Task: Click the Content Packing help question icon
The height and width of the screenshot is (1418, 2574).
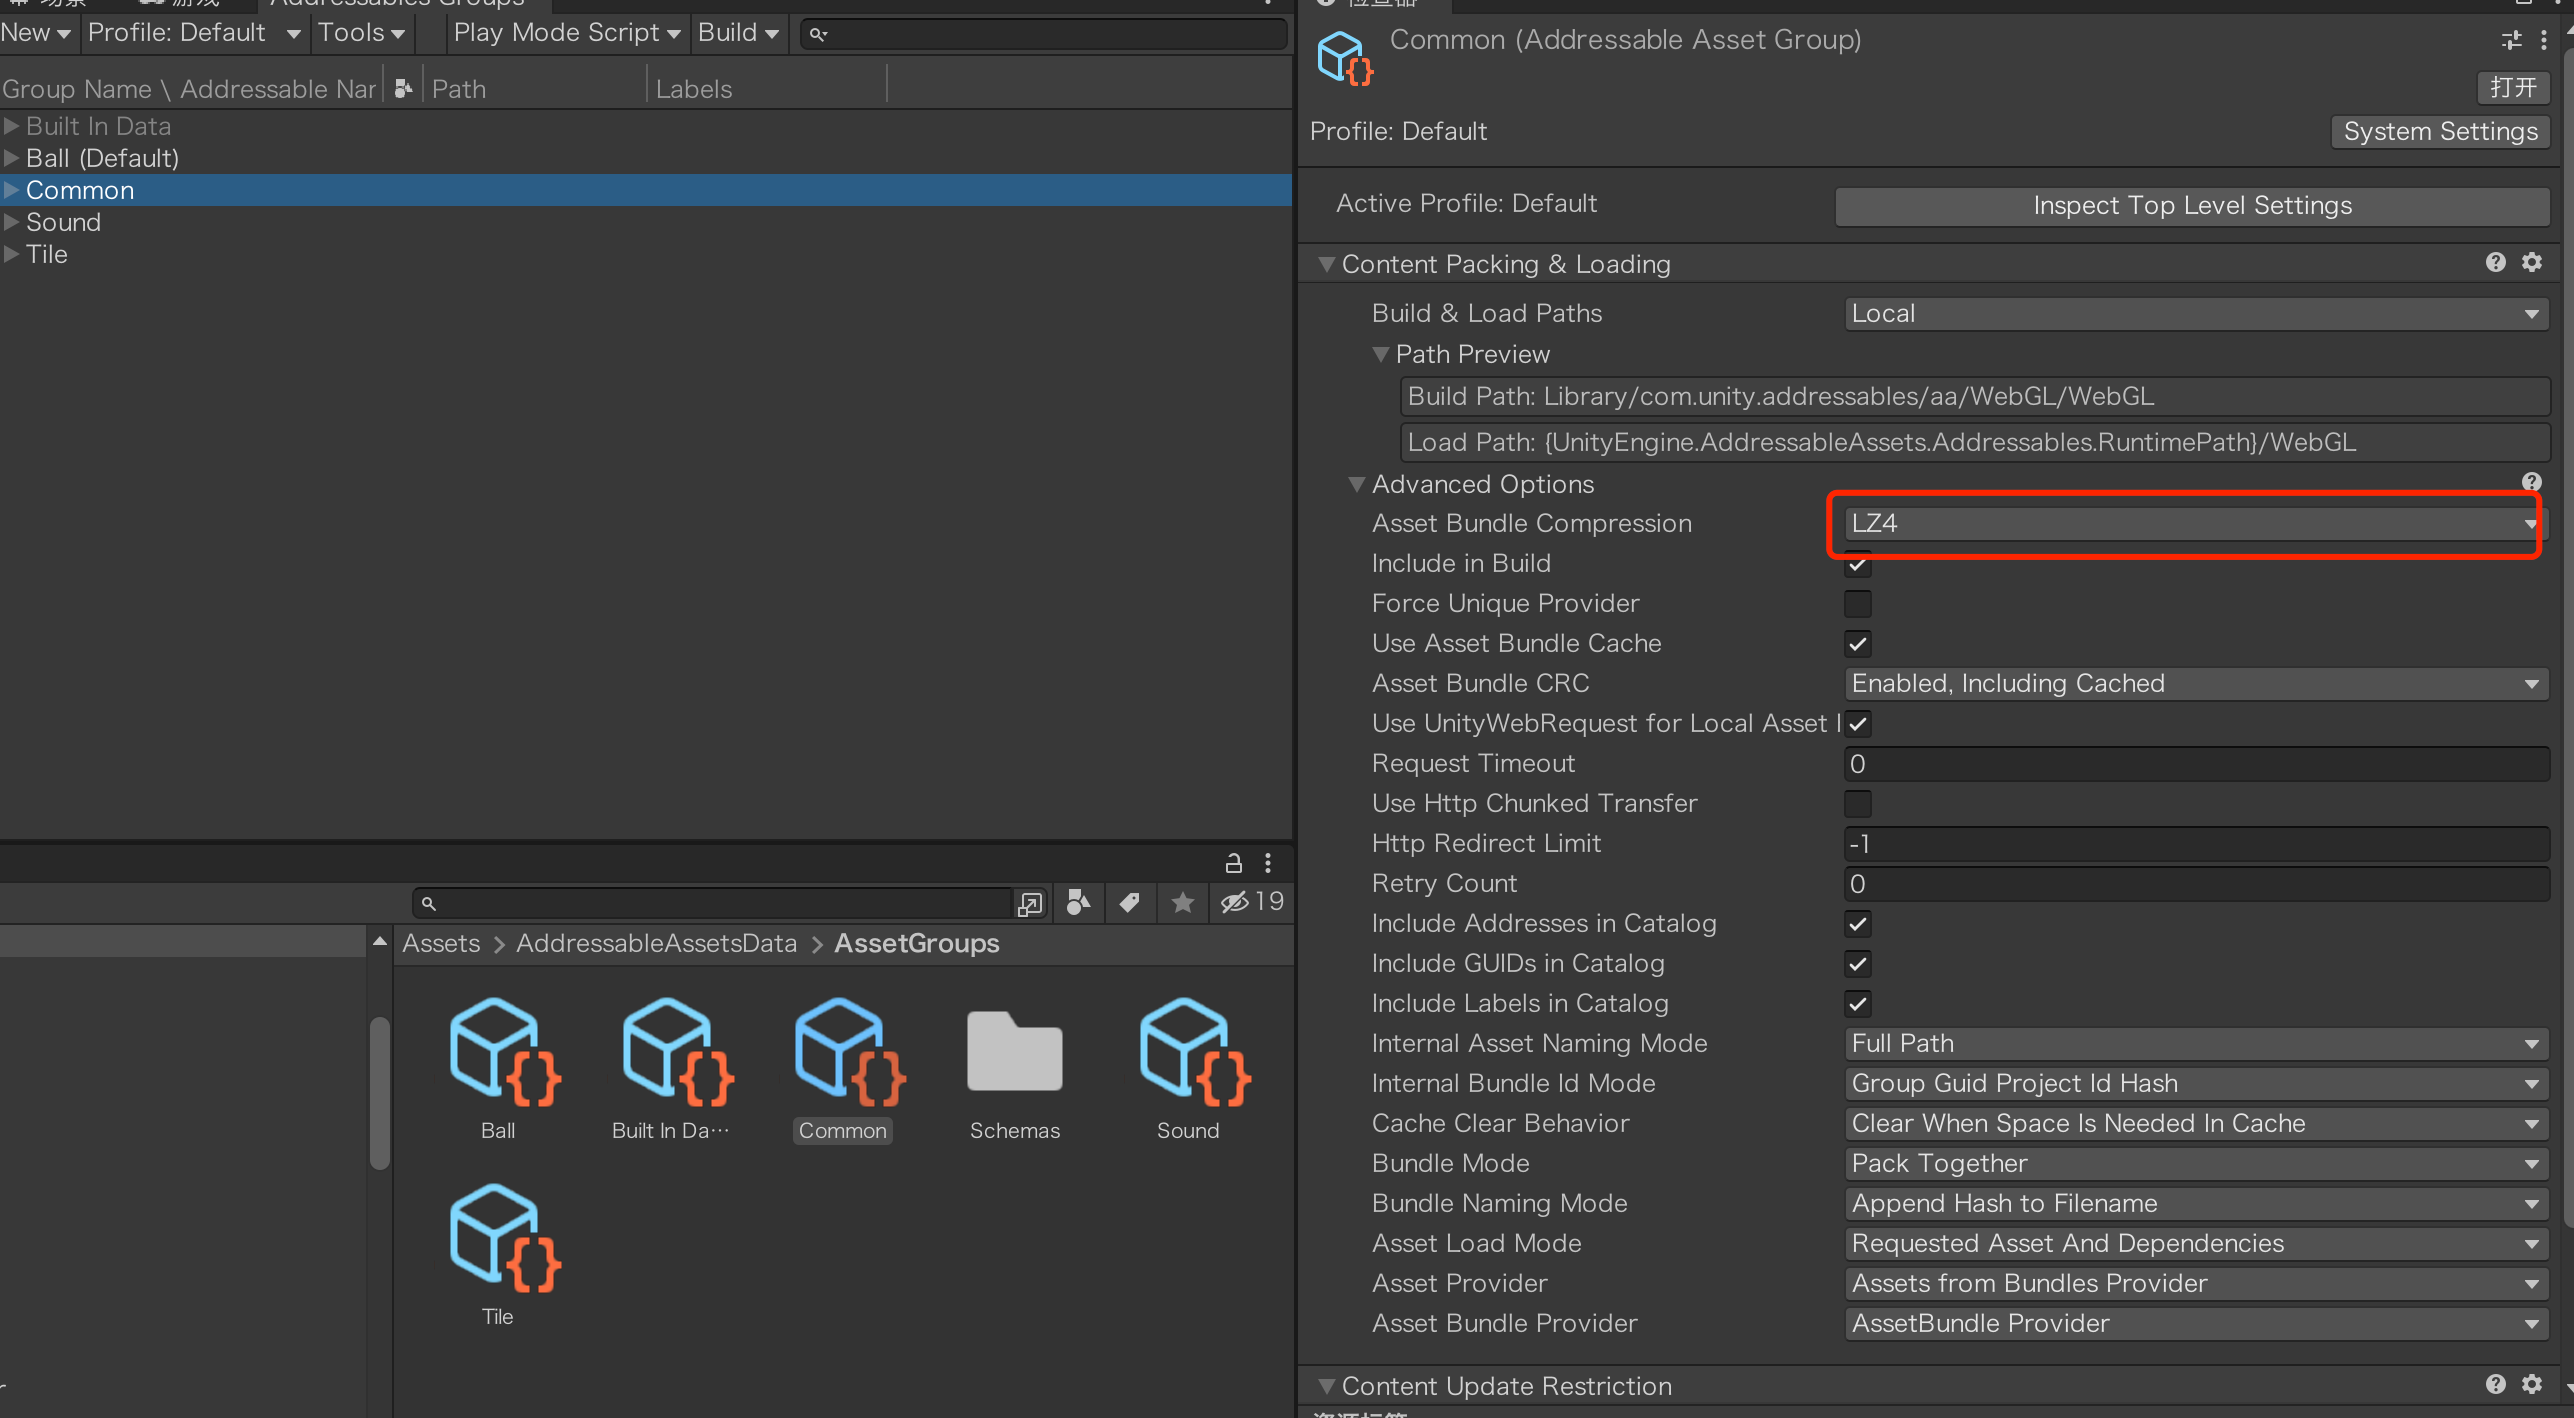Action: point(2495,263)
